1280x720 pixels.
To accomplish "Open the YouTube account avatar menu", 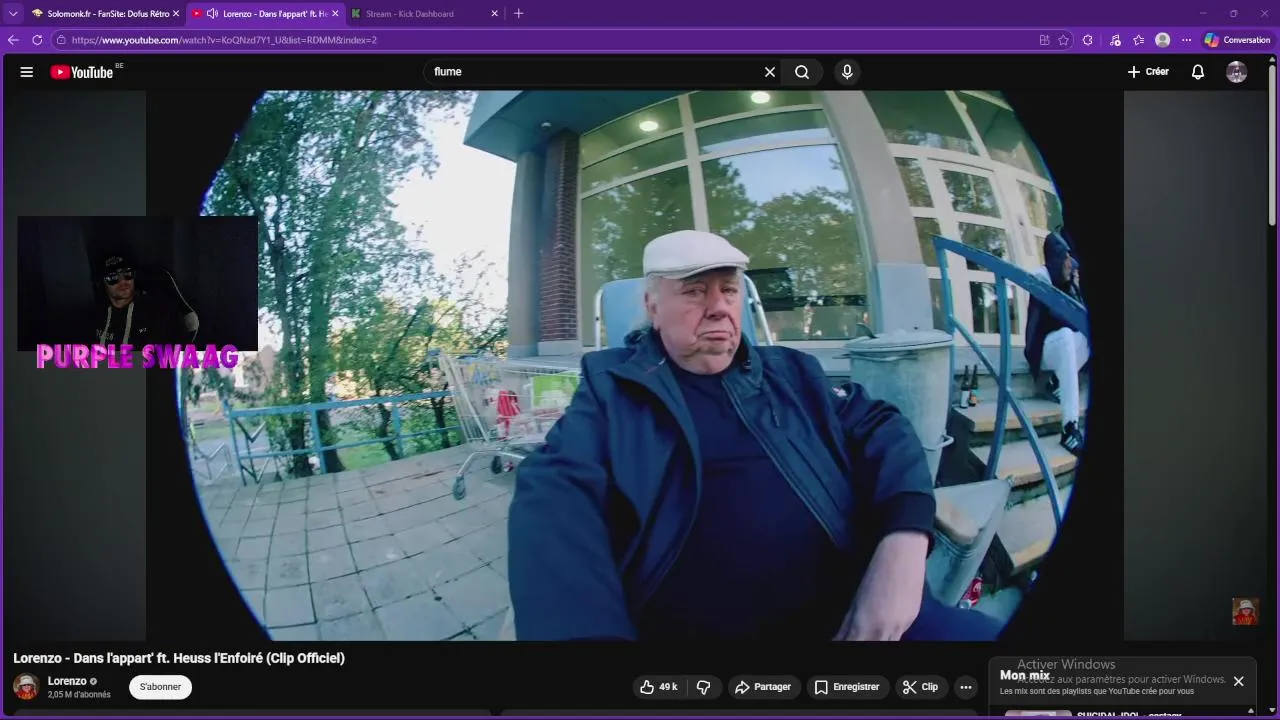I will tap(1237, 72).
